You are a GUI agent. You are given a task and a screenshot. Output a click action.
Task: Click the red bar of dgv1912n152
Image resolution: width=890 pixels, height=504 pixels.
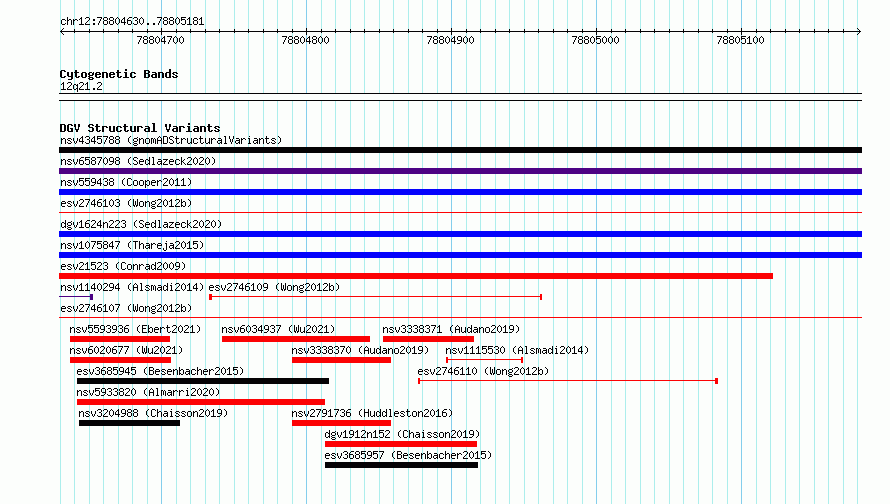pyautogui.click(x=401, y=444)
